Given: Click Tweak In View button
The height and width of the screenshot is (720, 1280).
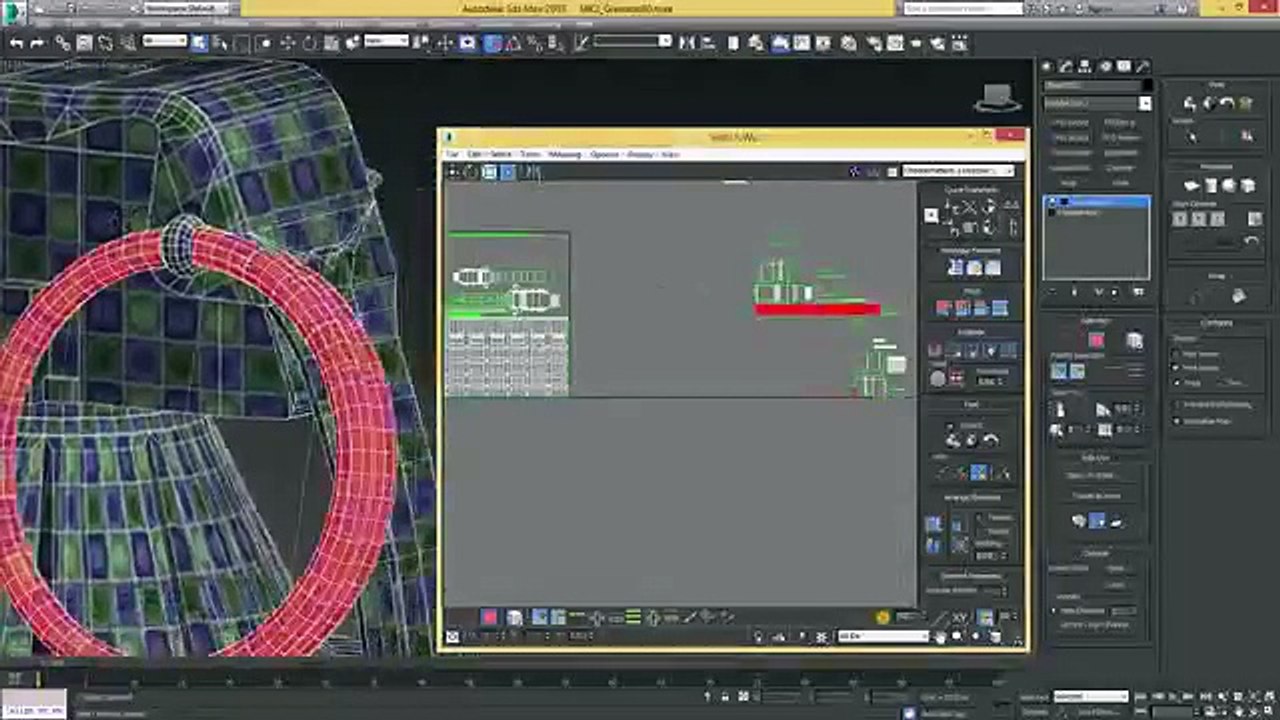Looking at the screenshot, I should (x=1095, y=496).
